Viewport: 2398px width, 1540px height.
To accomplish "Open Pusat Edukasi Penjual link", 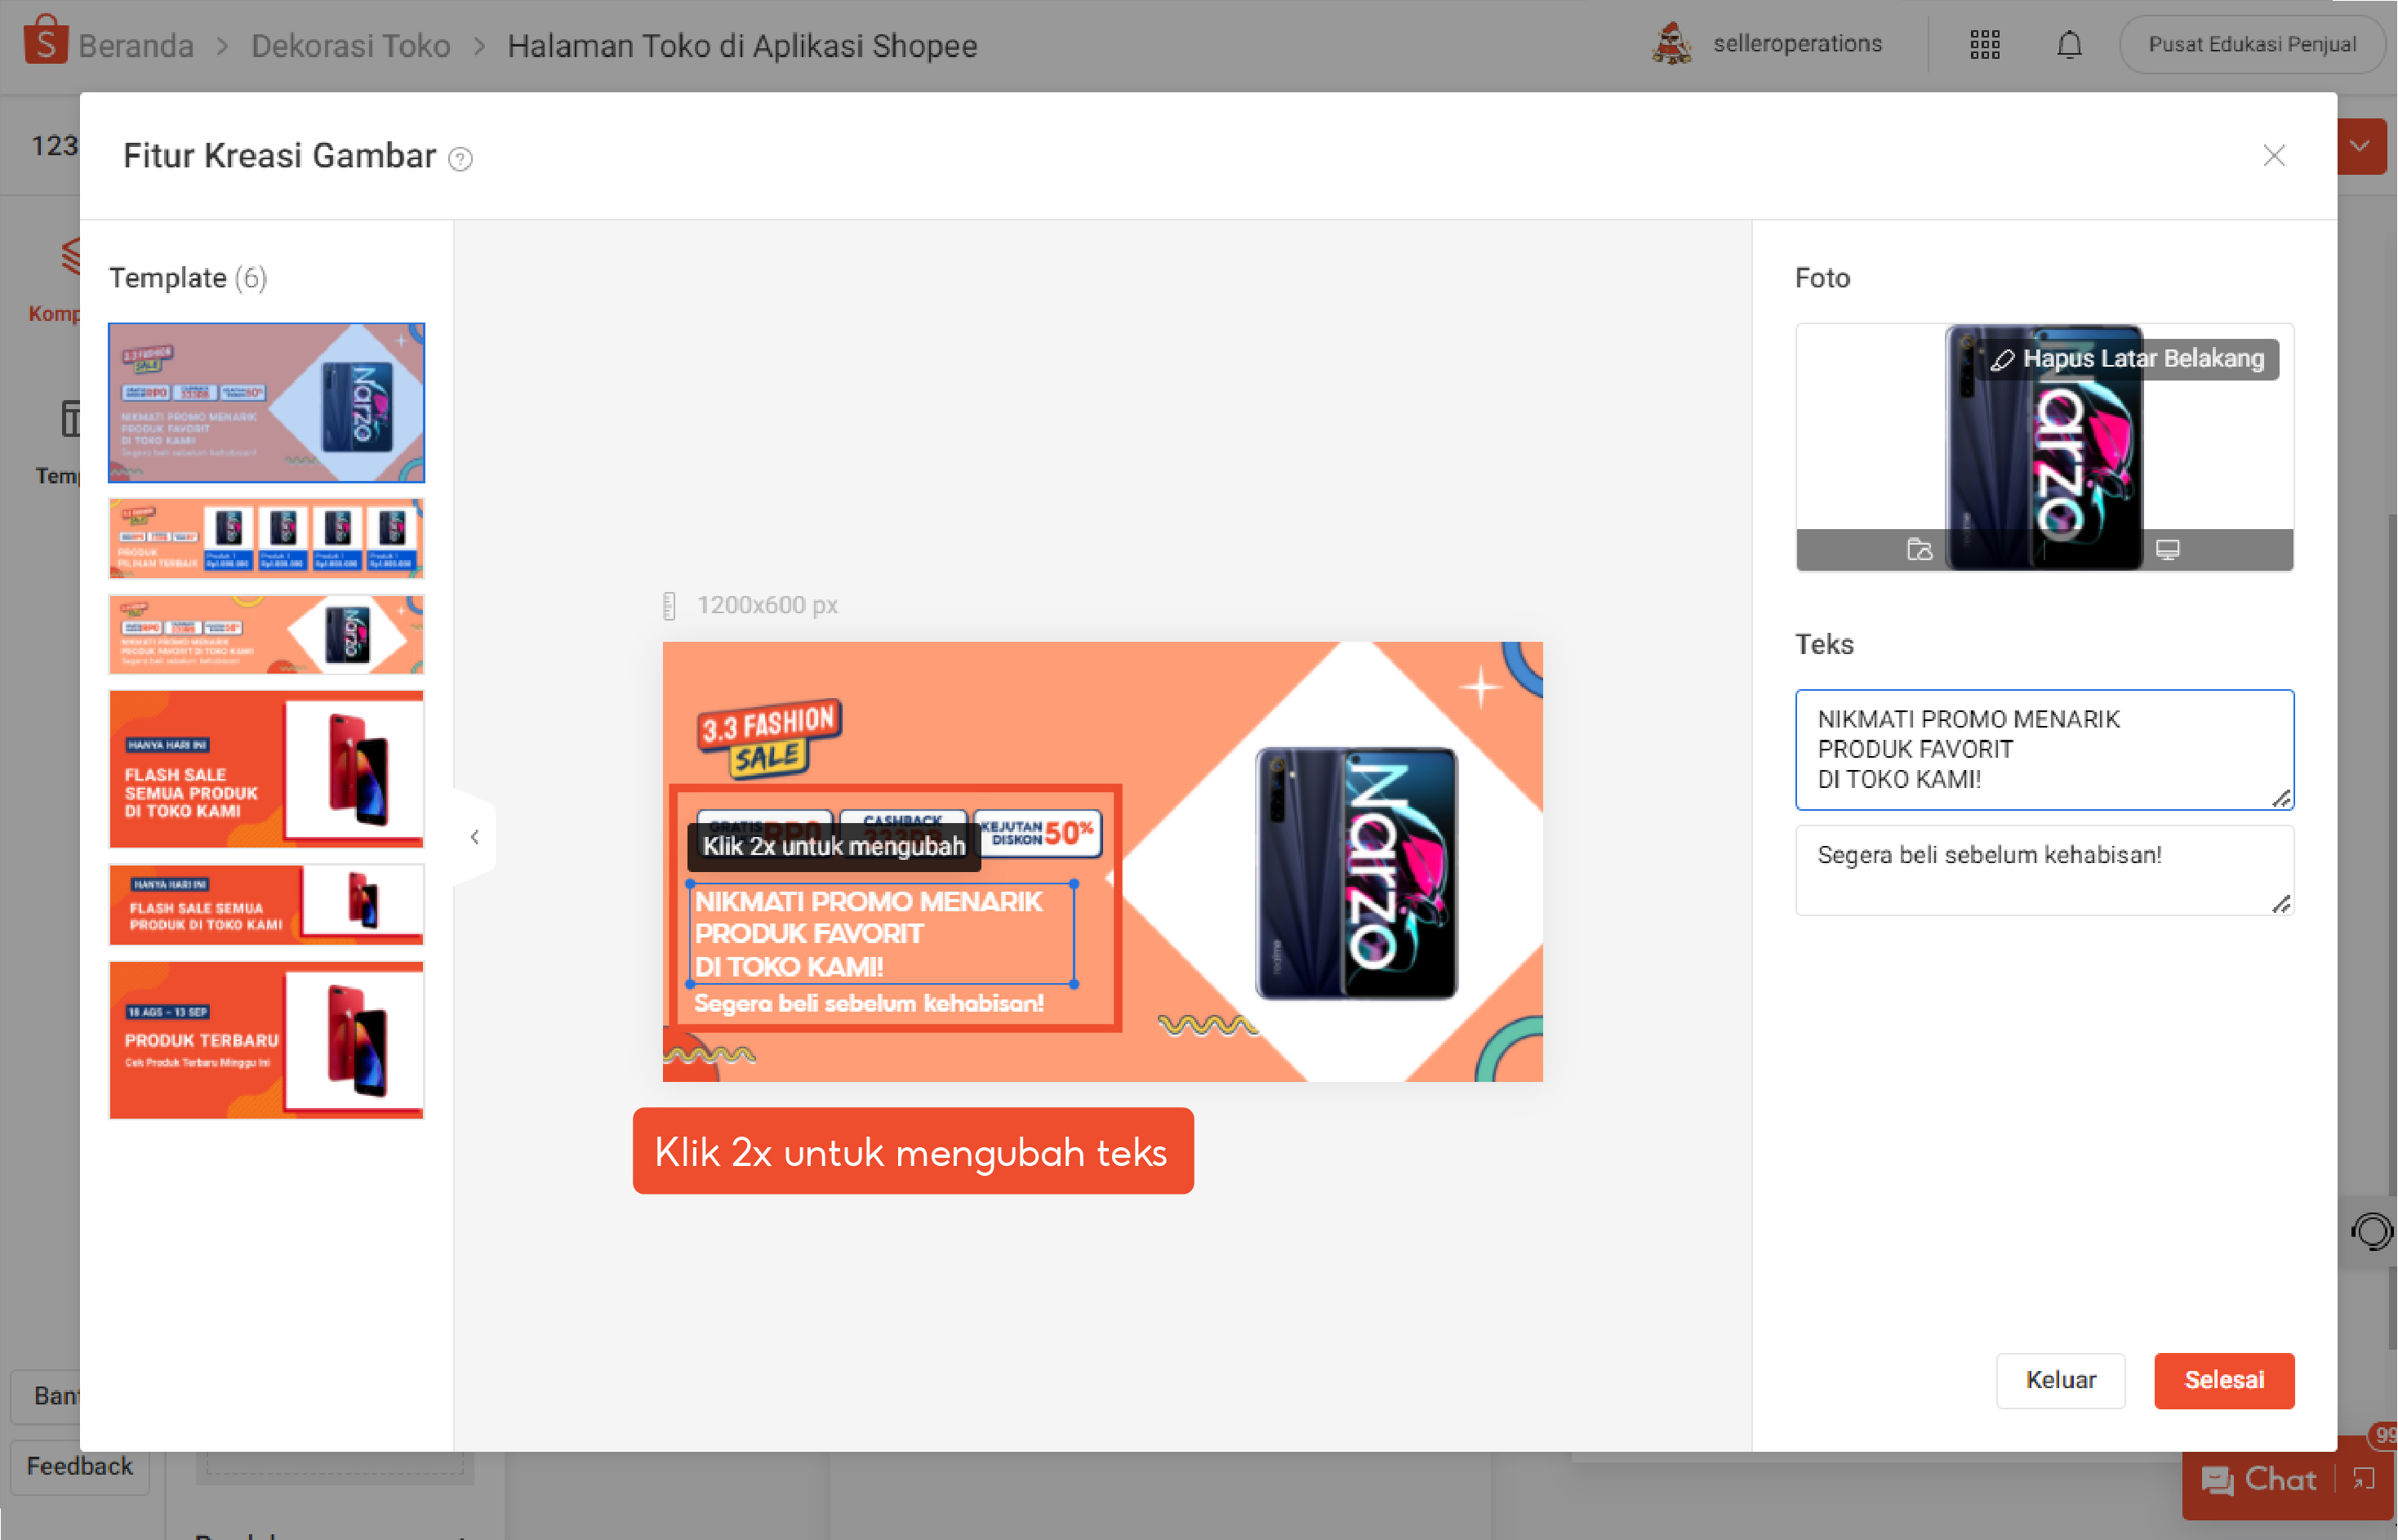I will point(2251,45).
